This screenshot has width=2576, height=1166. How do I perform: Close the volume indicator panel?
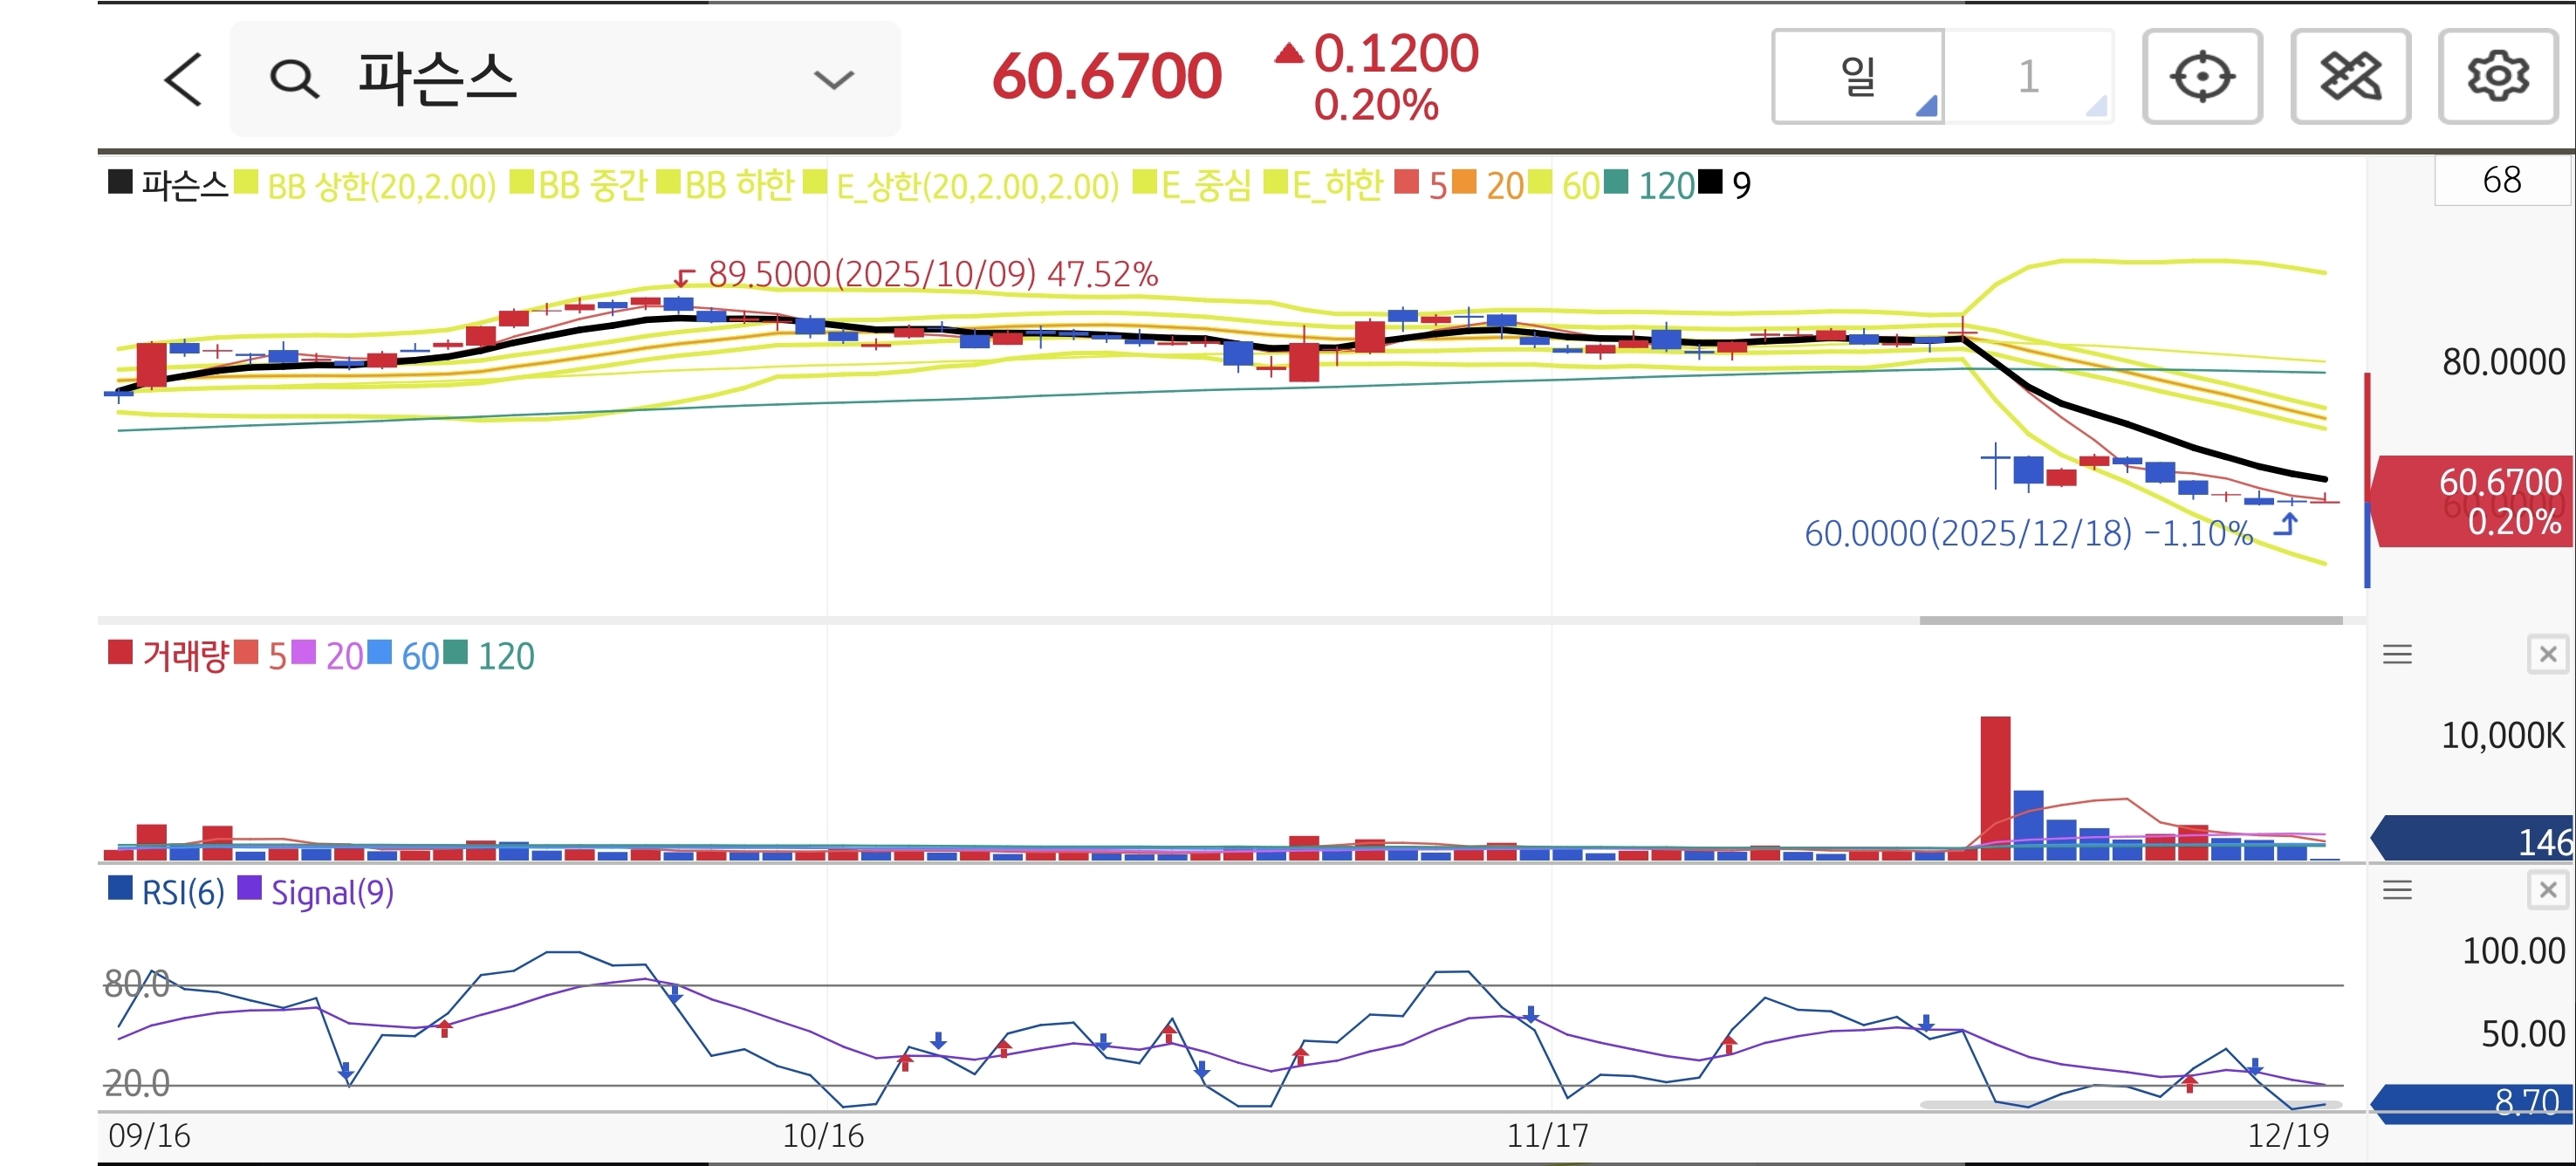(2547, 655)
